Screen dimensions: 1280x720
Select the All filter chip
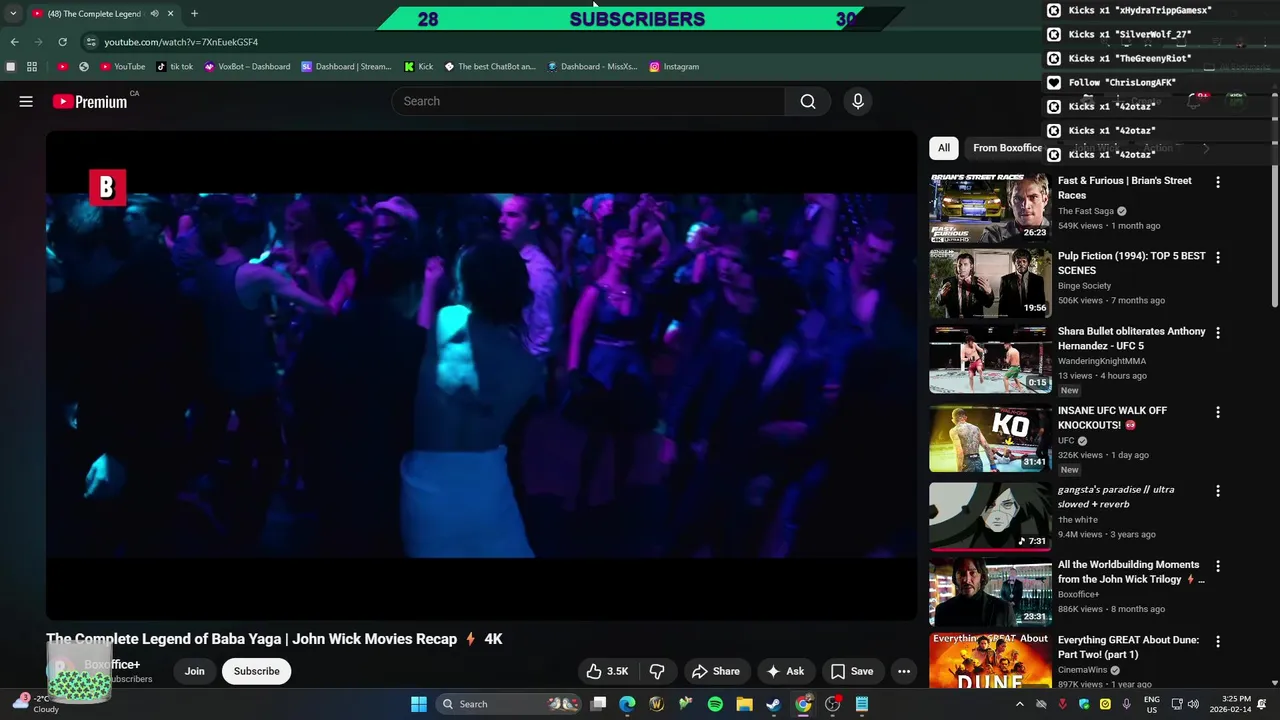click(943, 148)
